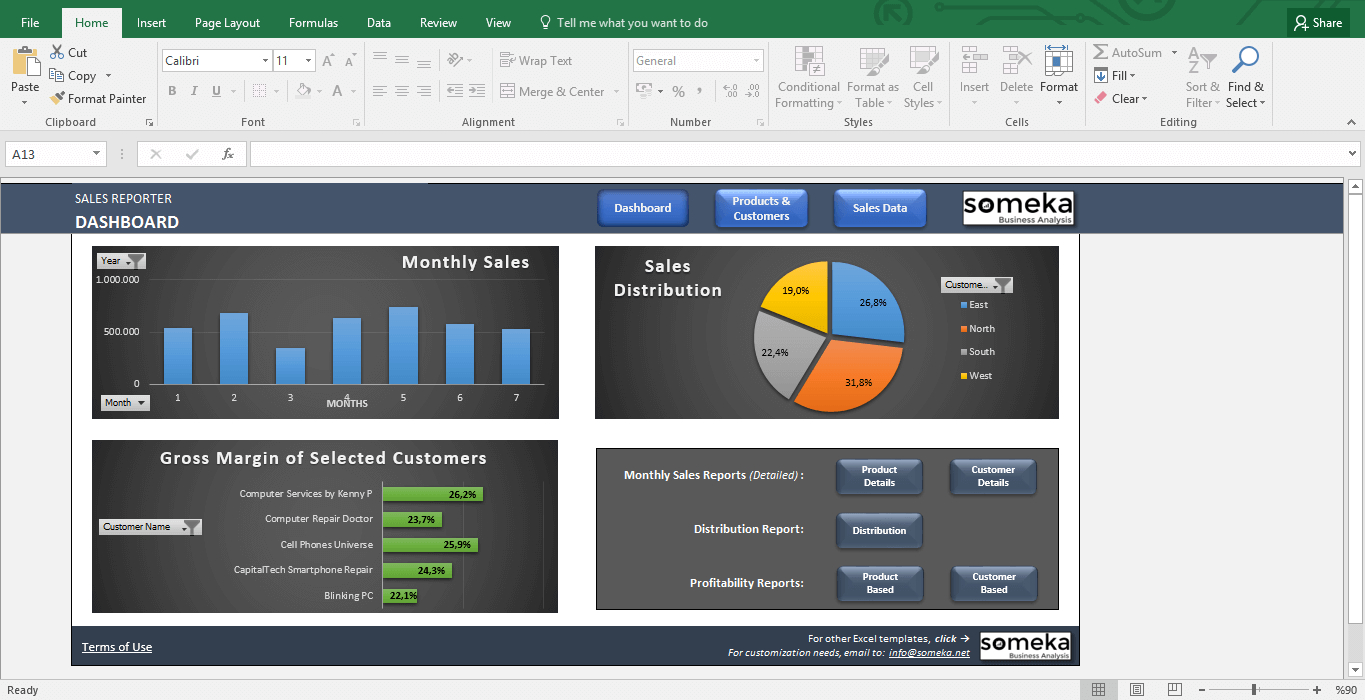The image size is (1365, 700).
Task: Open the Formulas ribbon tab
Action: pos(313,23)
